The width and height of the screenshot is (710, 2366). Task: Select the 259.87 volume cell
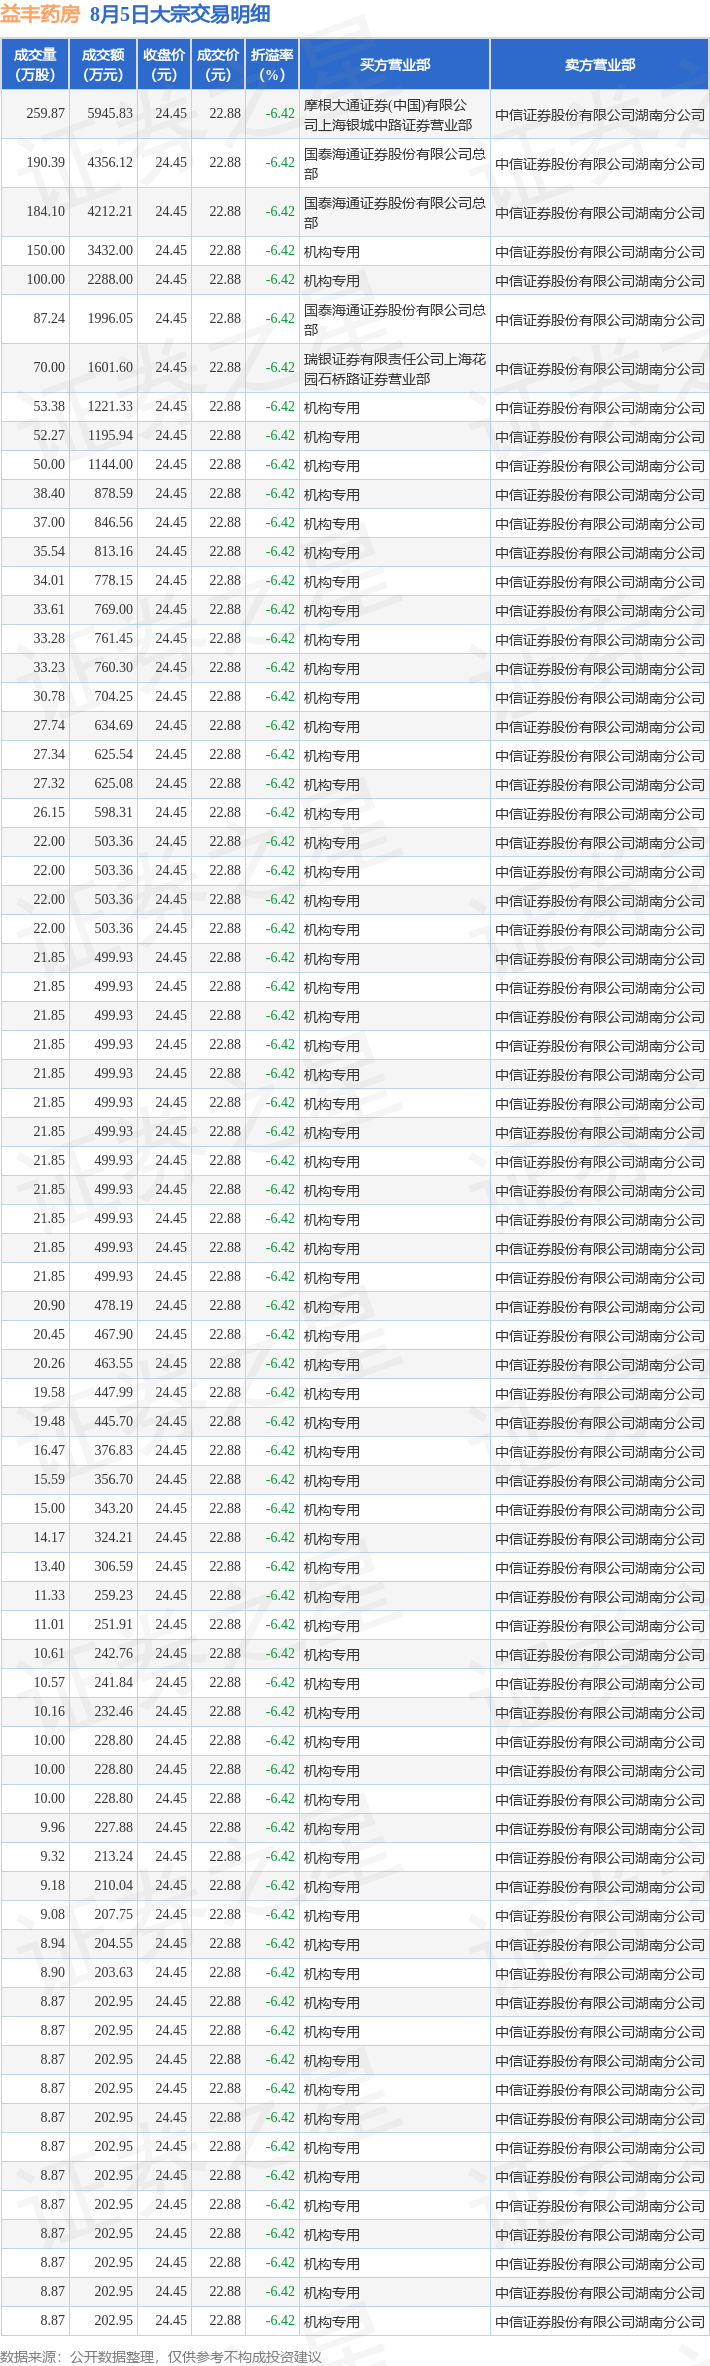pyautogui.click(x=46, y=114)
